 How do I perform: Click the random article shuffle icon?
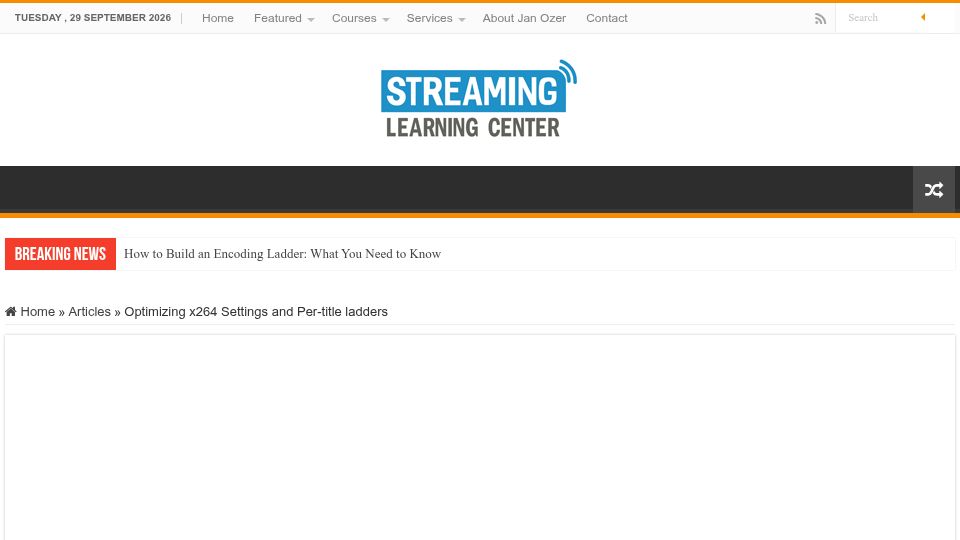coord(934,190)
